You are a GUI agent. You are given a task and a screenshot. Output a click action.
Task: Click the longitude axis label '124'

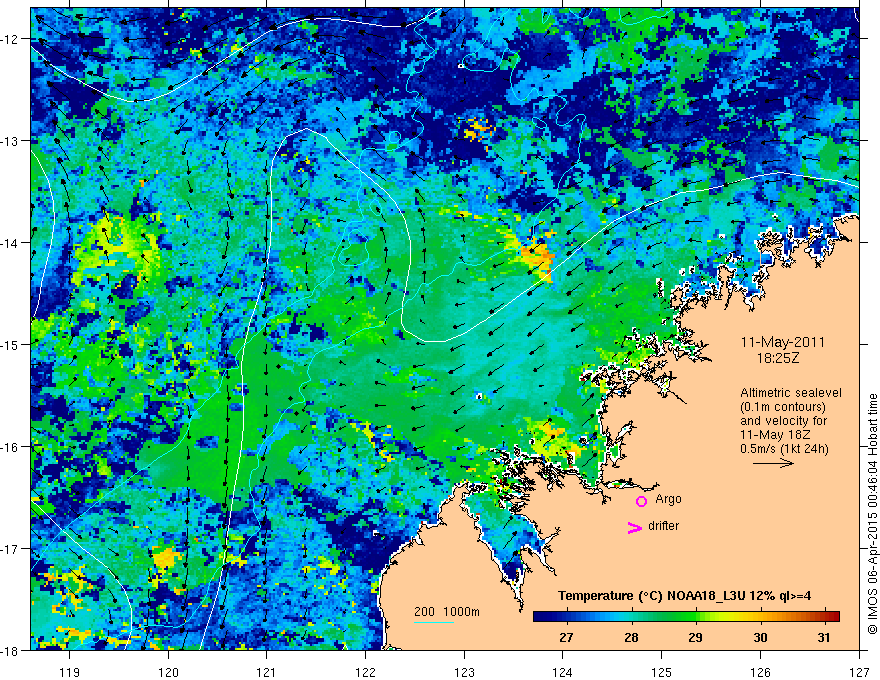pyautogui.click(x=562, y=672)
